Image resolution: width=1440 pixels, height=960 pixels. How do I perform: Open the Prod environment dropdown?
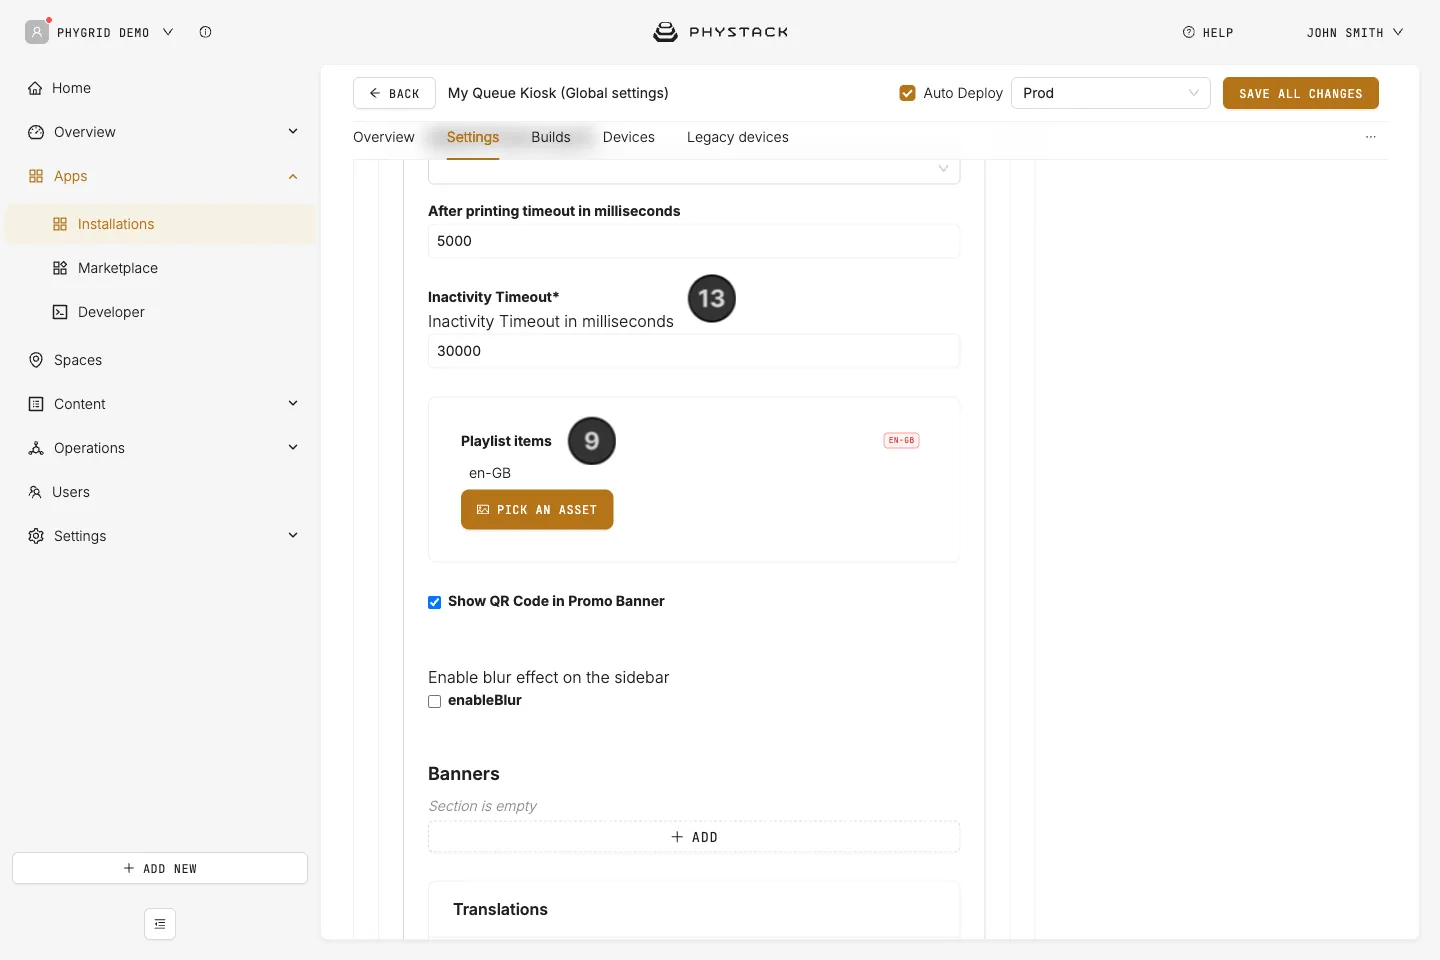pos(1111,93)
